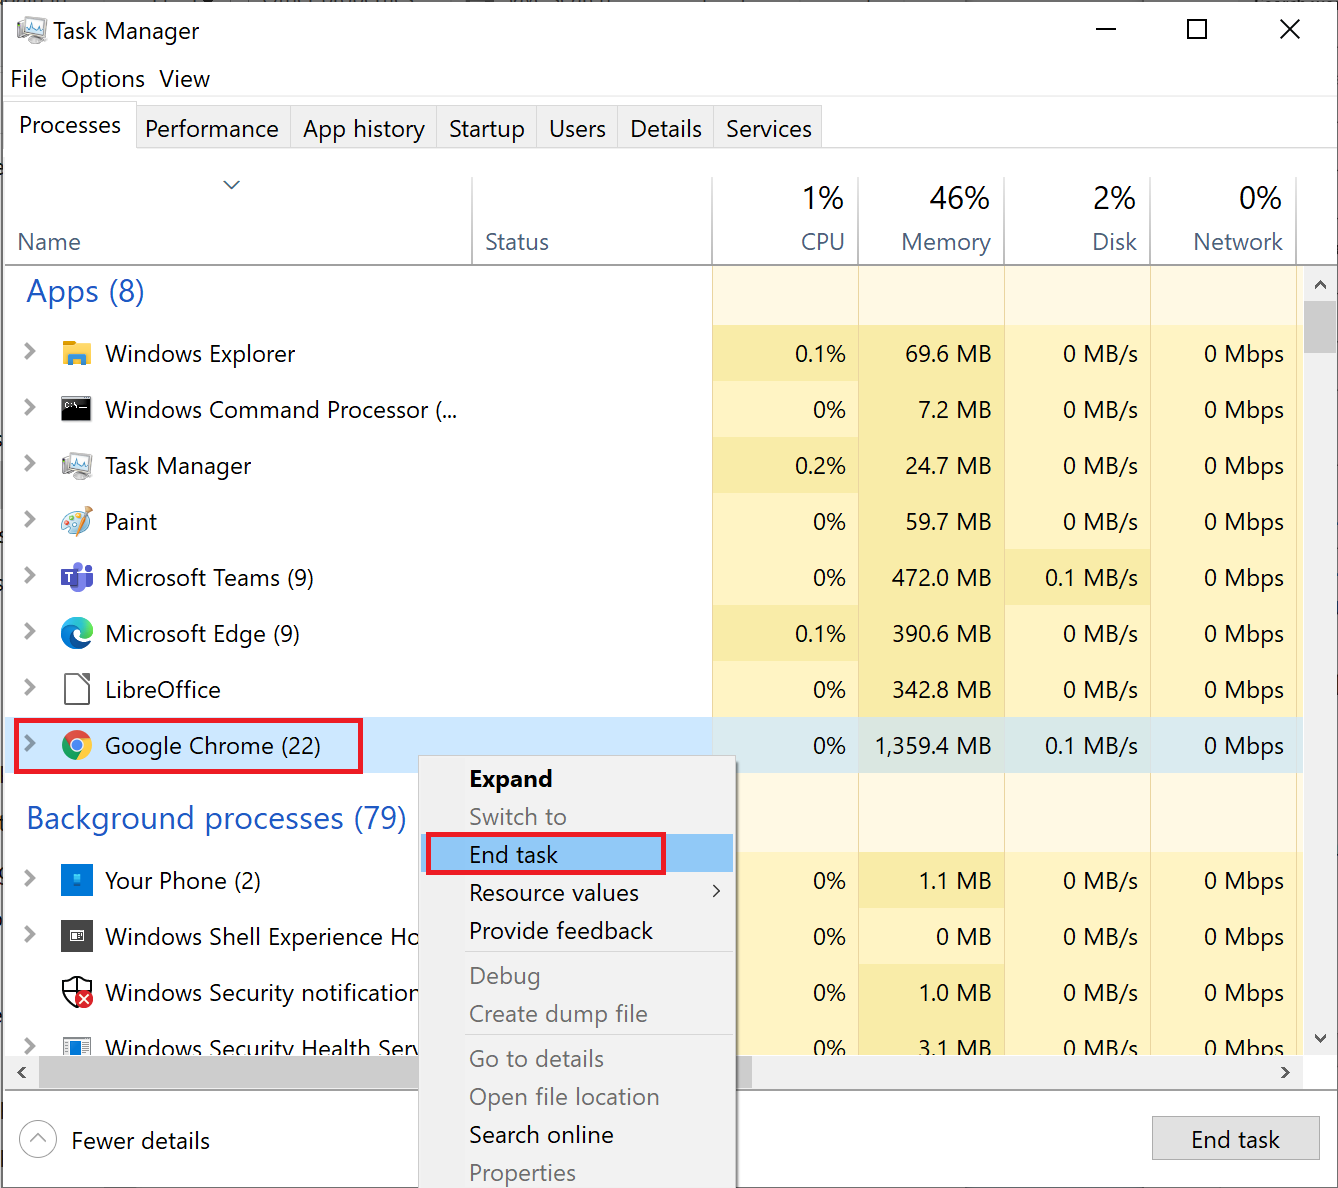Click the Windows Explorer folder icon
Image resolution: width=1338 pixels, height=1188 pixels.
click(x=77, y=353)
